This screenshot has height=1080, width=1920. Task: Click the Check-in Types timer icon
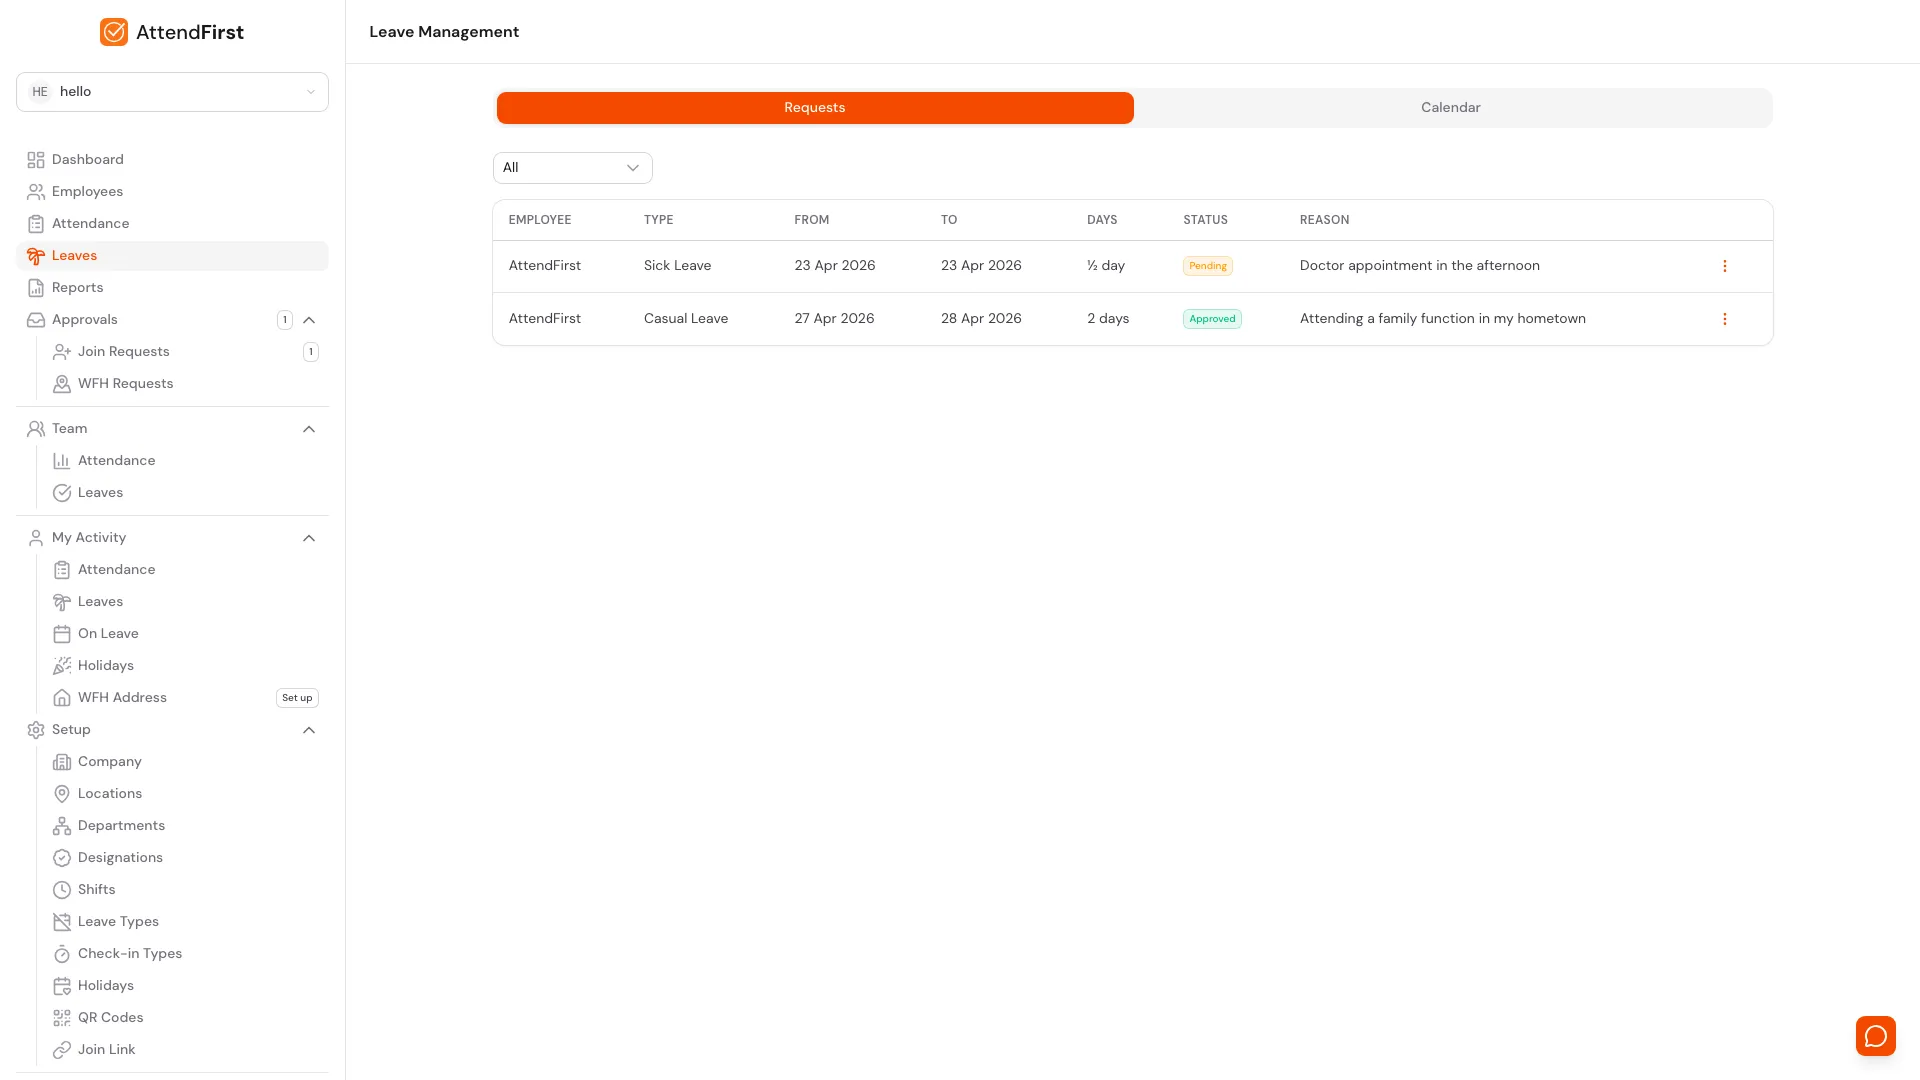pyautogui.click(x=62, y=954)
